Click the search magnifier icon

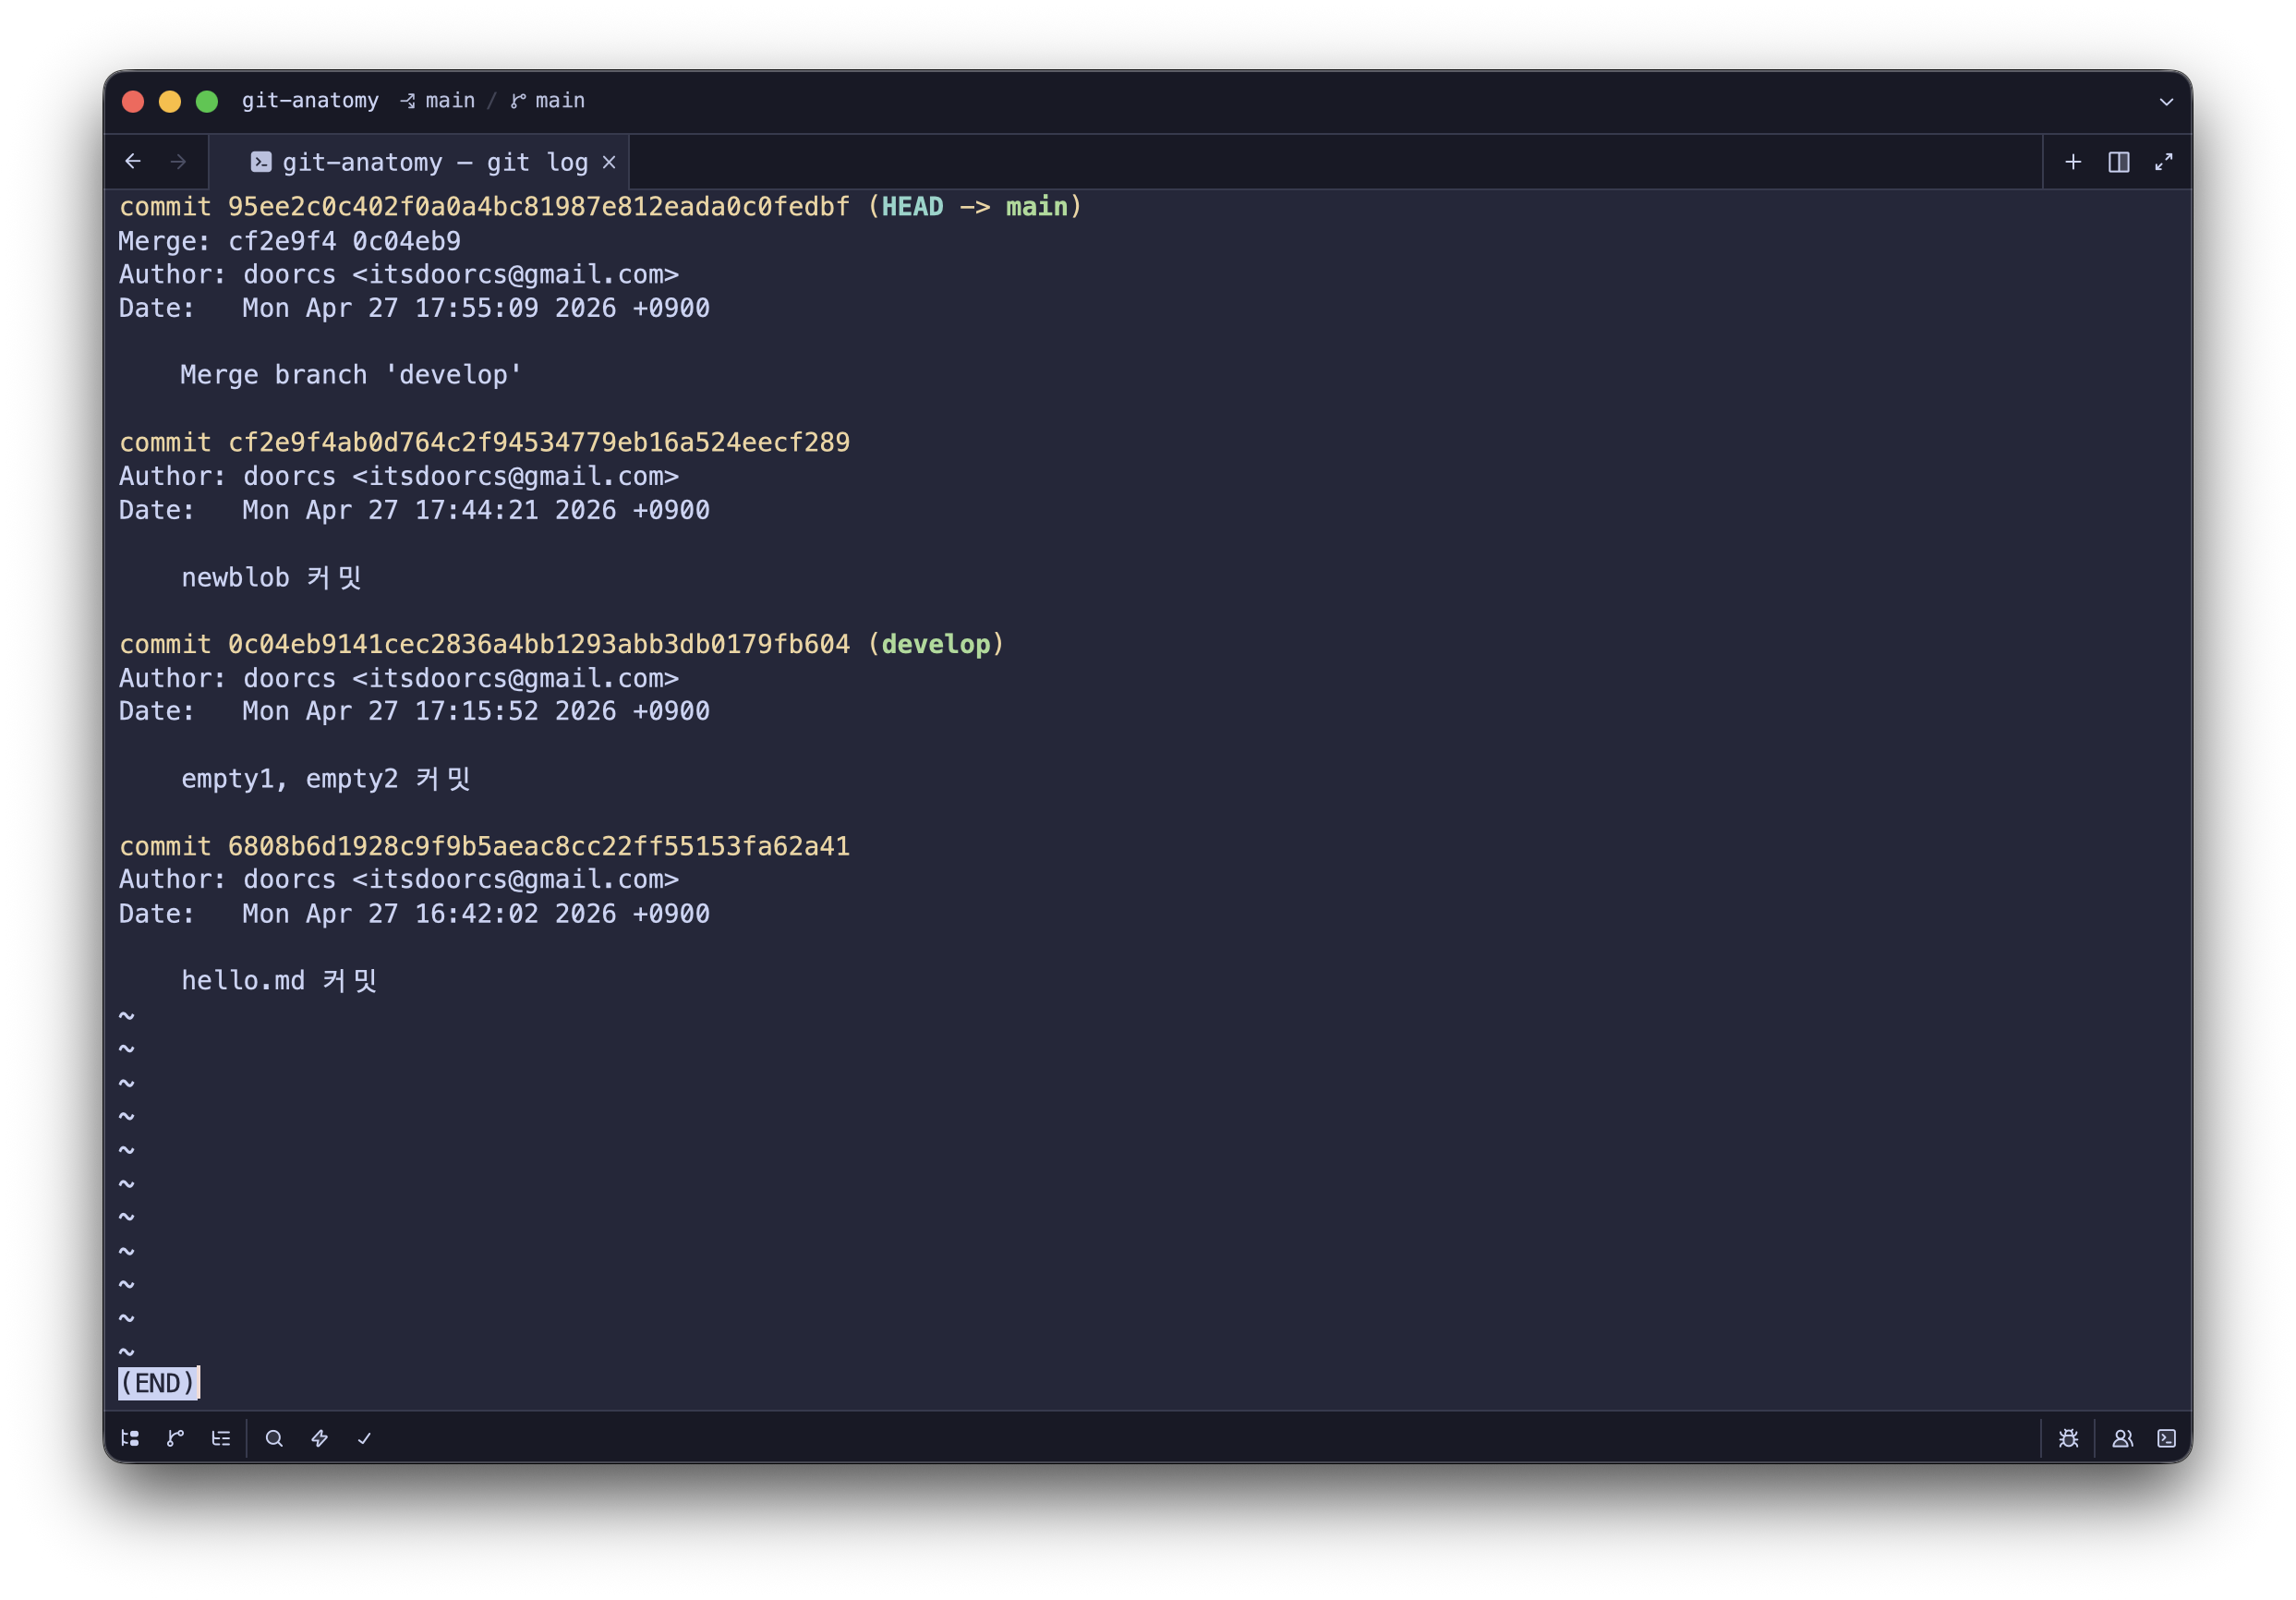pos(274,1438)
